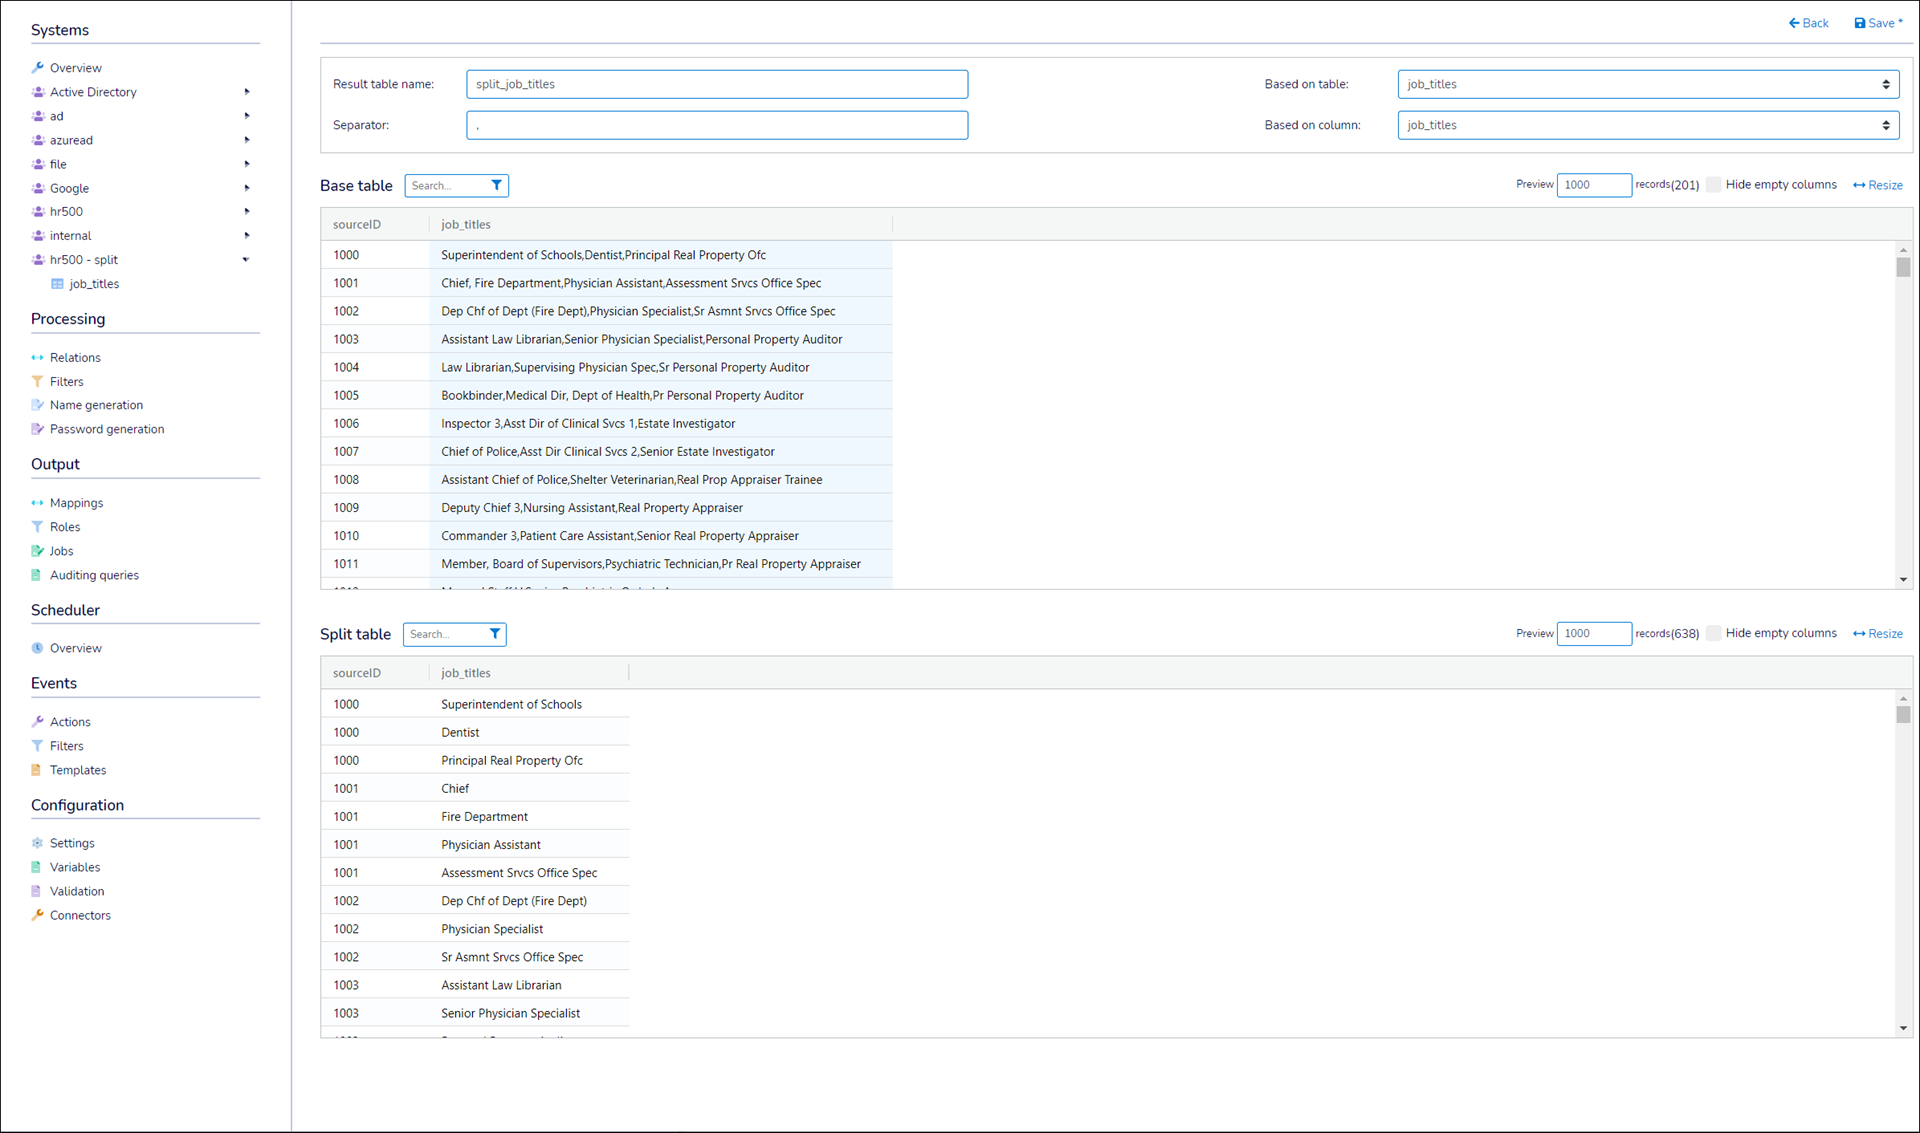The image size is (1920, 1133).
Task: Click the Connectors wrench icon
Action: (x=38, y=915)
